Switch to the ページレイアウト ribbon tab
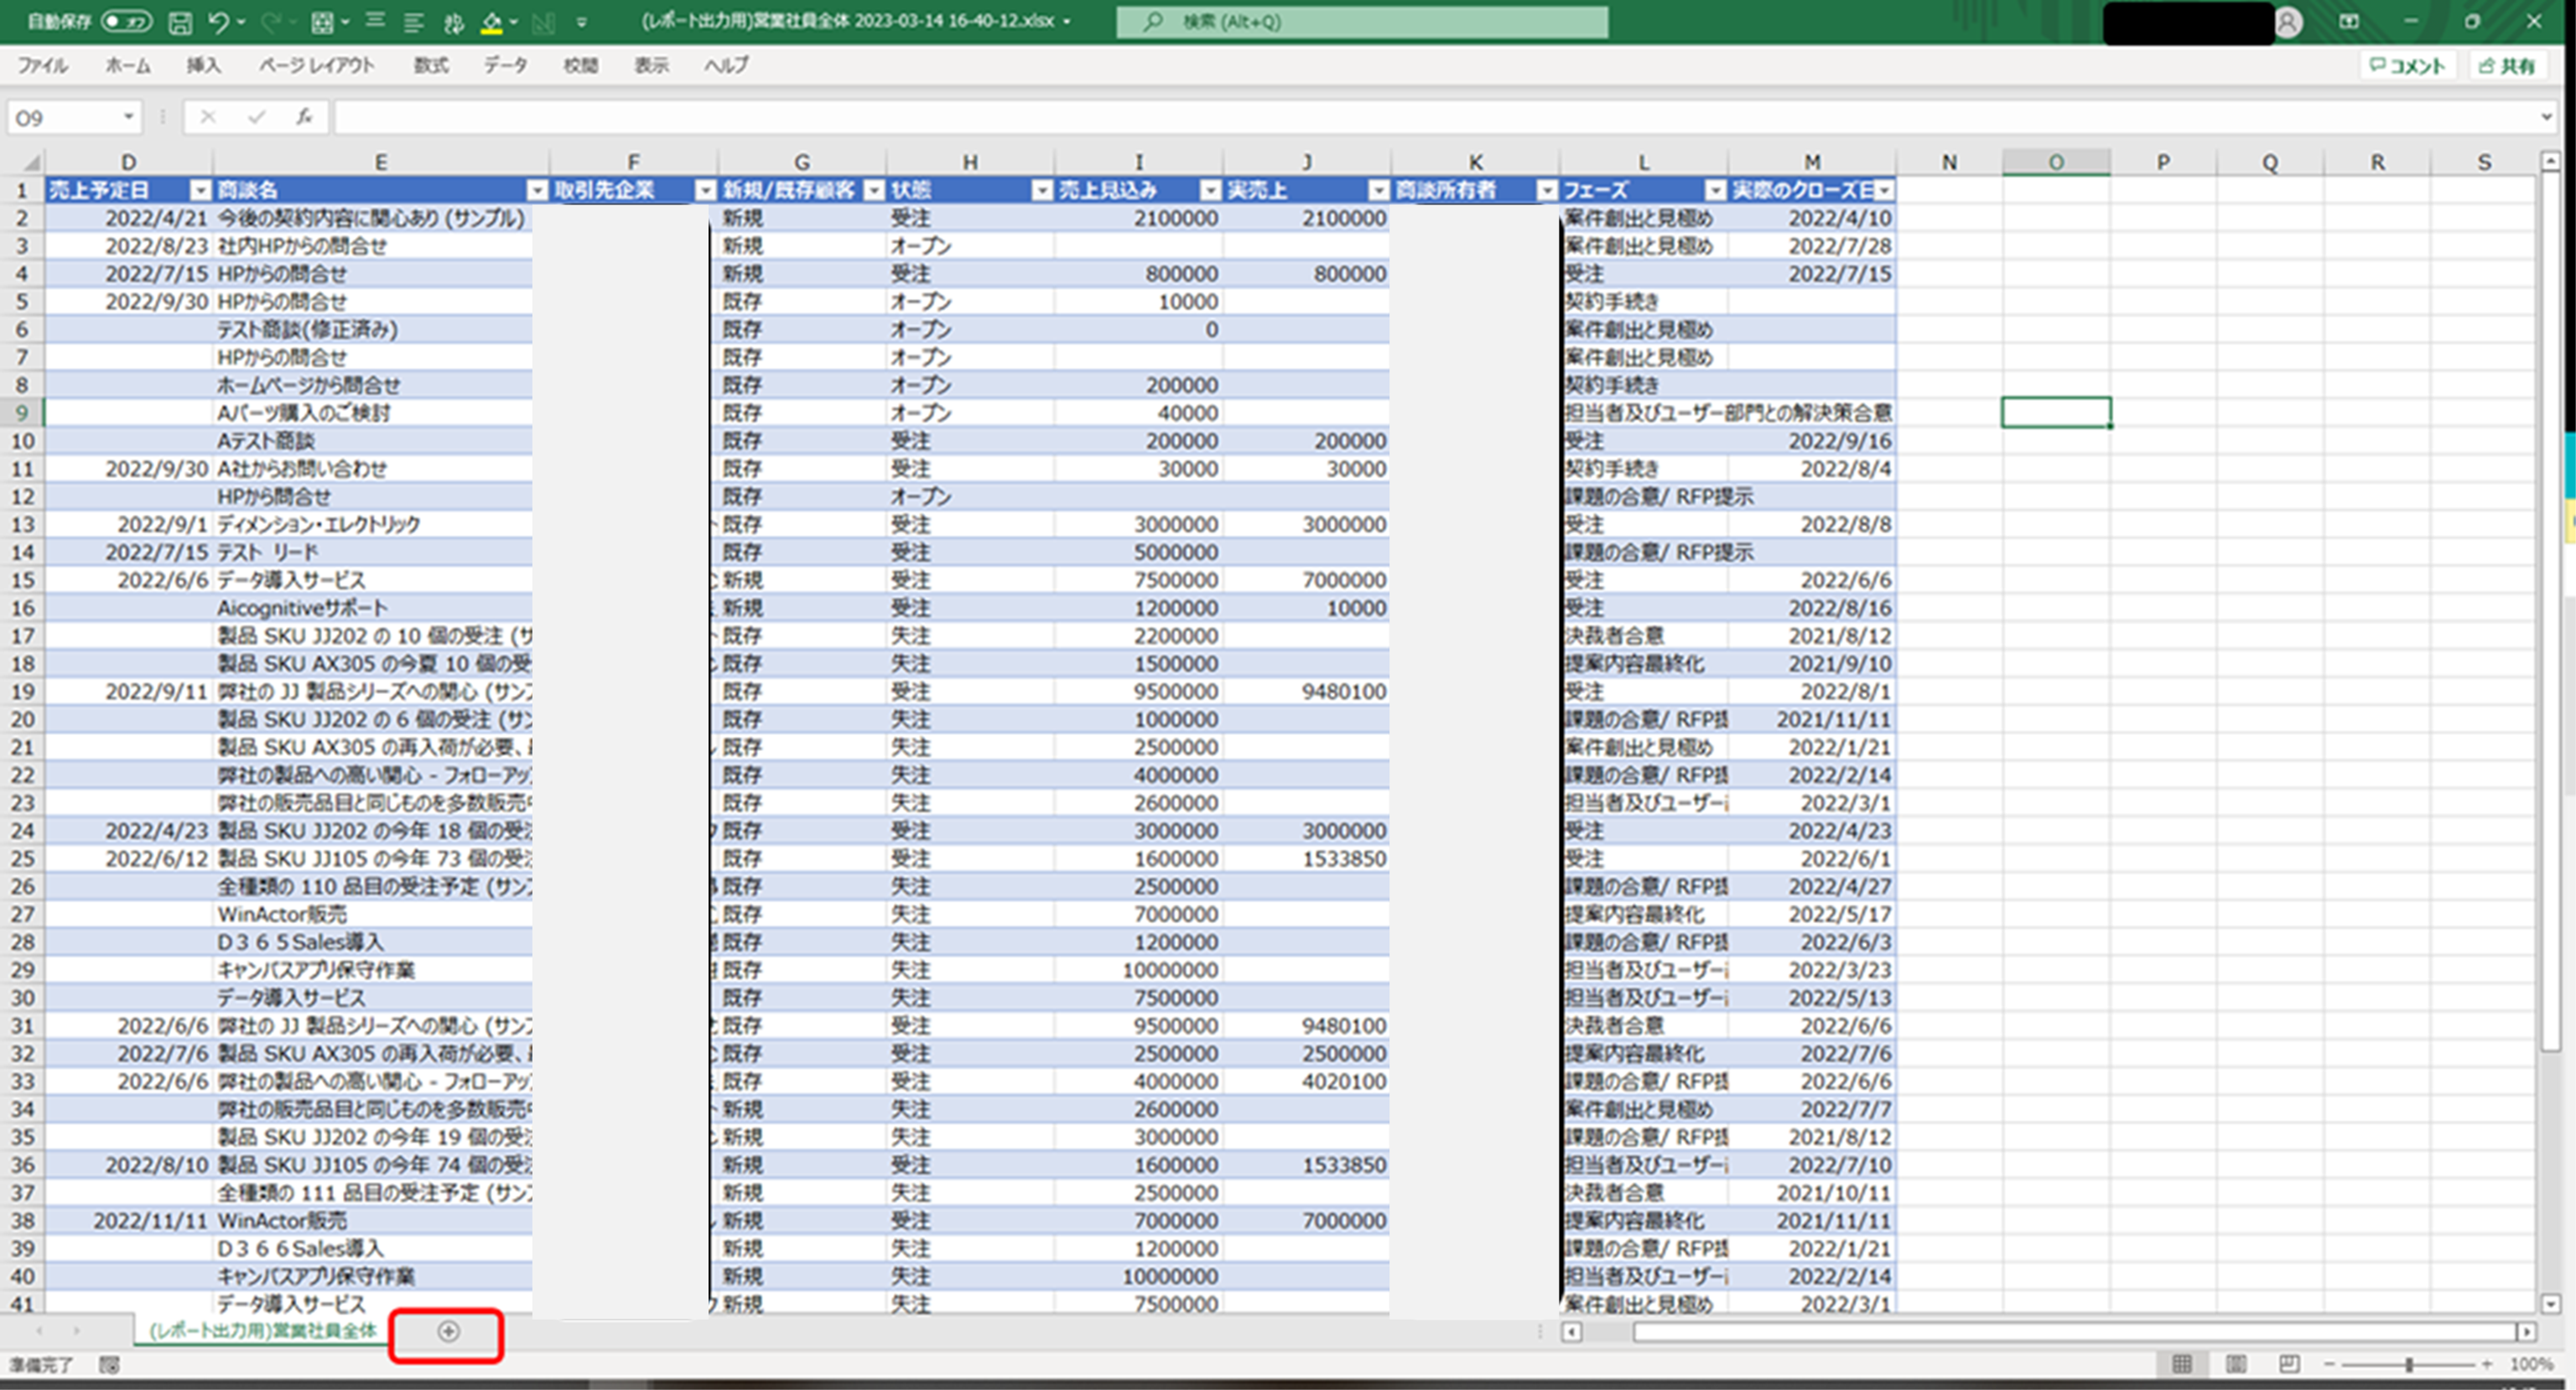This screenshot has width=2576, height=1390. (x=316, y=66)
